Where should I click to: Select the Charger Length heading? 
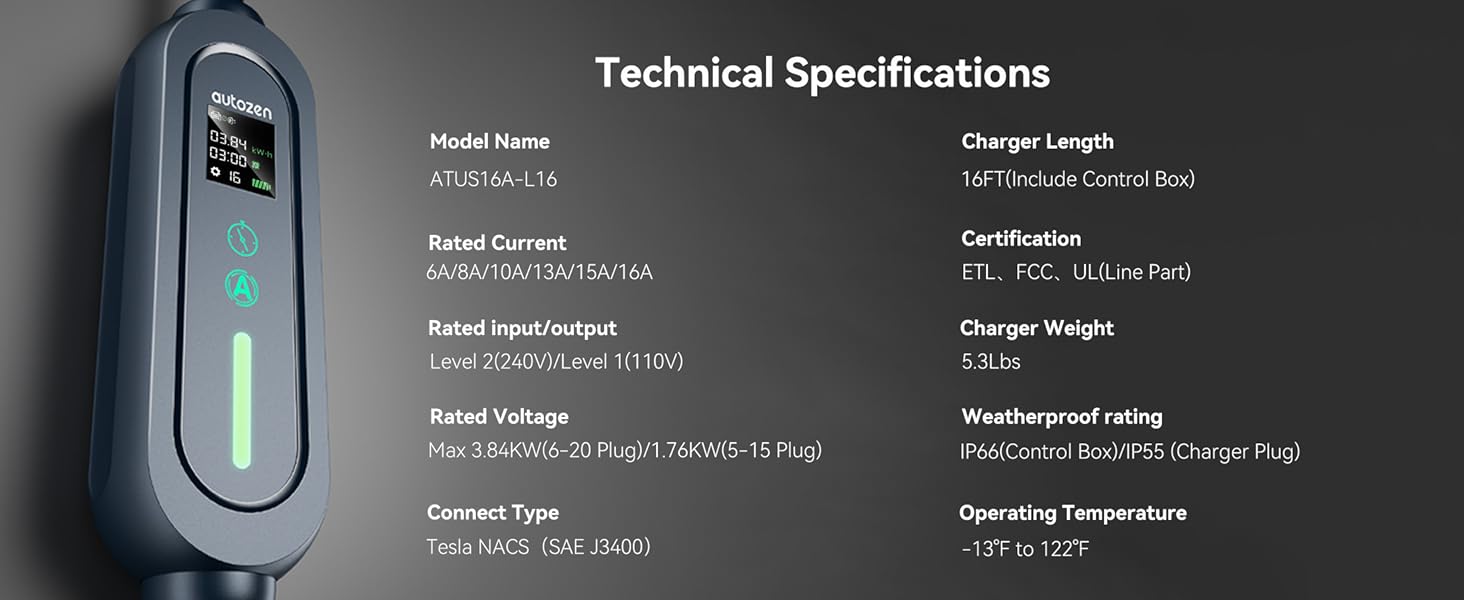click(x=1037, y=142)
